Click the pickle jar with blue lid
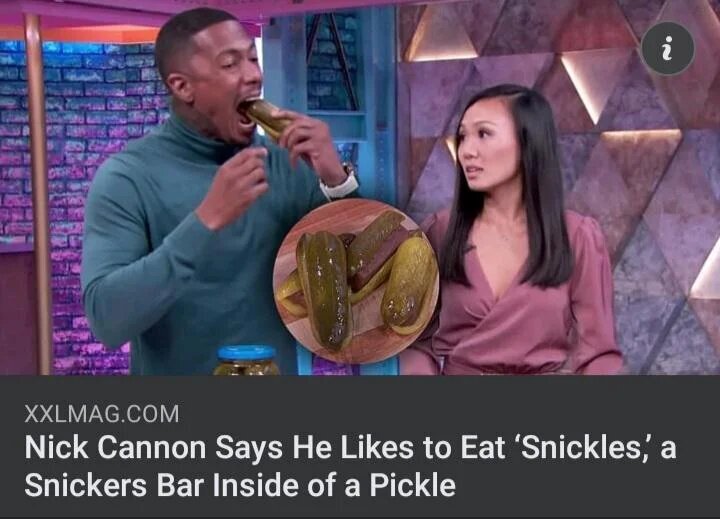This screenshot has height=519, width=720. (247, 361)
